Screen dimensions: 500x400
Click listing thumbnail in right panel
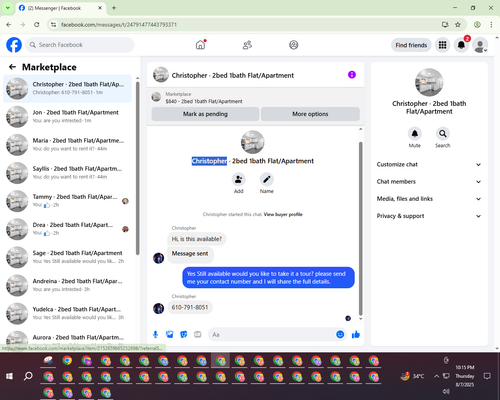(429, 82)
